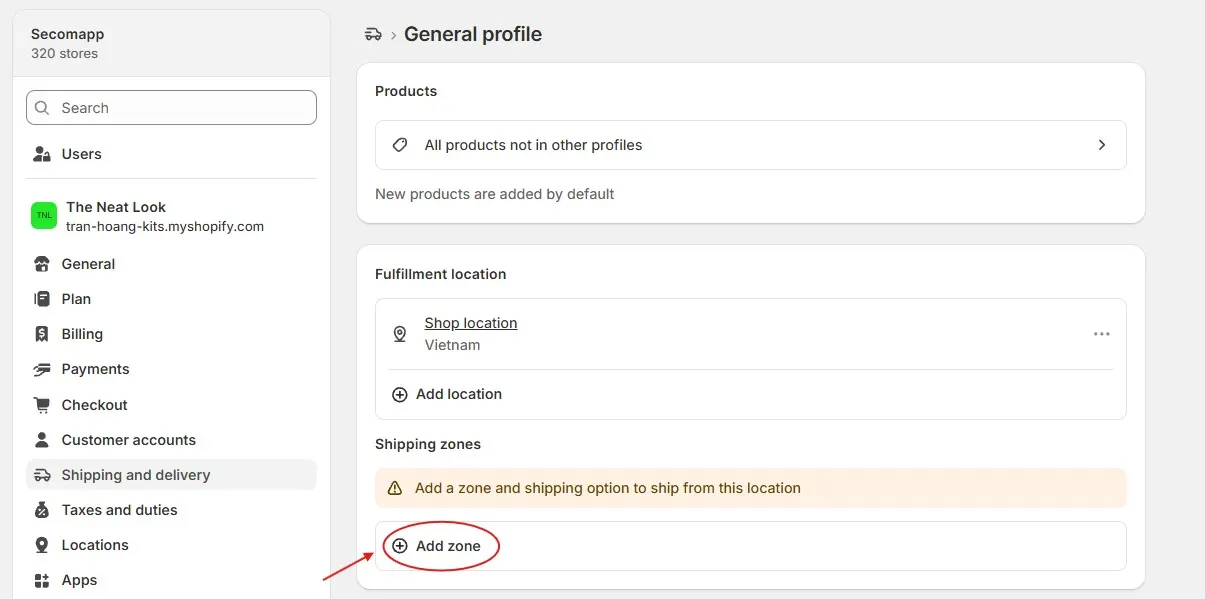Click the delivery truck breadcrumb icon
This screenshot has width=1205, height=599.
(x=373, y=34)
